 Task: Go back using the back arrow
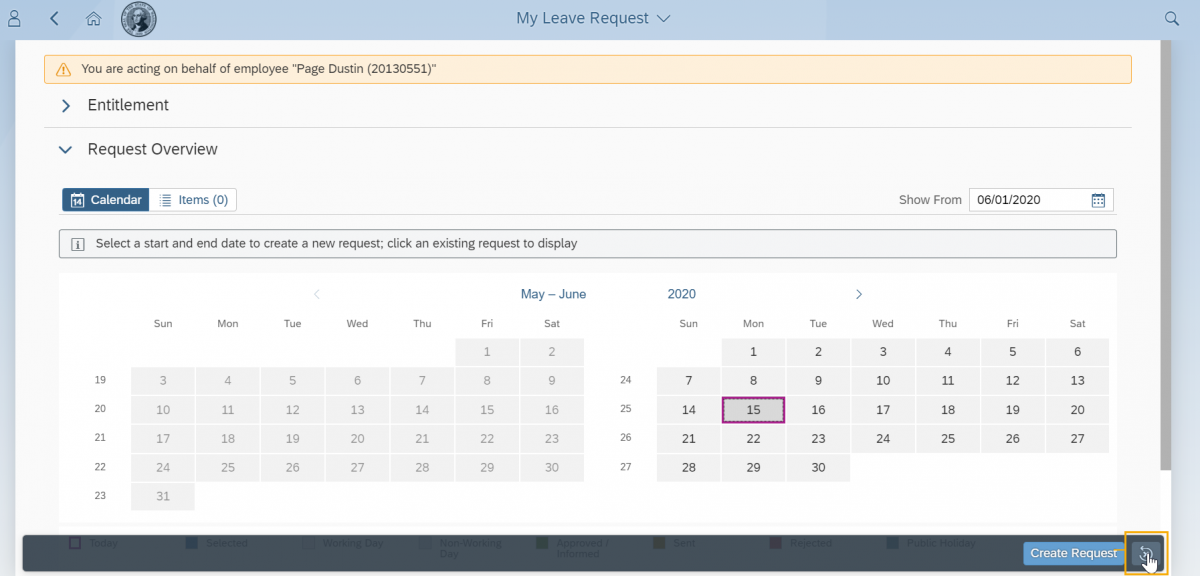pyautogui.click(x=54, y=18)
